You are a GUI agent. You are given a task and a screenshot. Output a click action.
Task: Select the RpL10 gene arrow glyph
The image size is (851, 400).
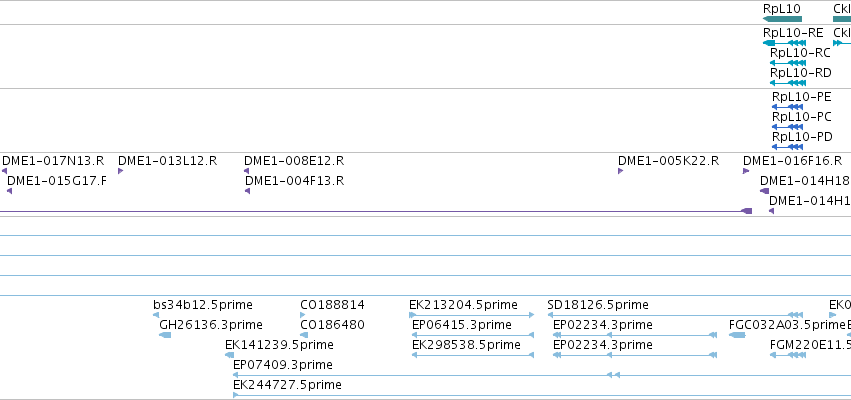pyautogui.click(x=782, y=19)
